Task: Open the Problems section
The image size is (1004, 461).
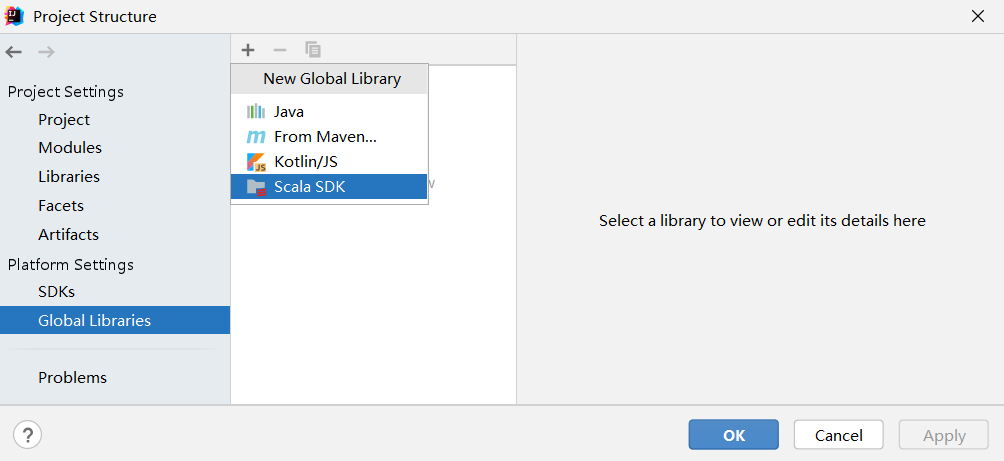Action: point(72,378)
